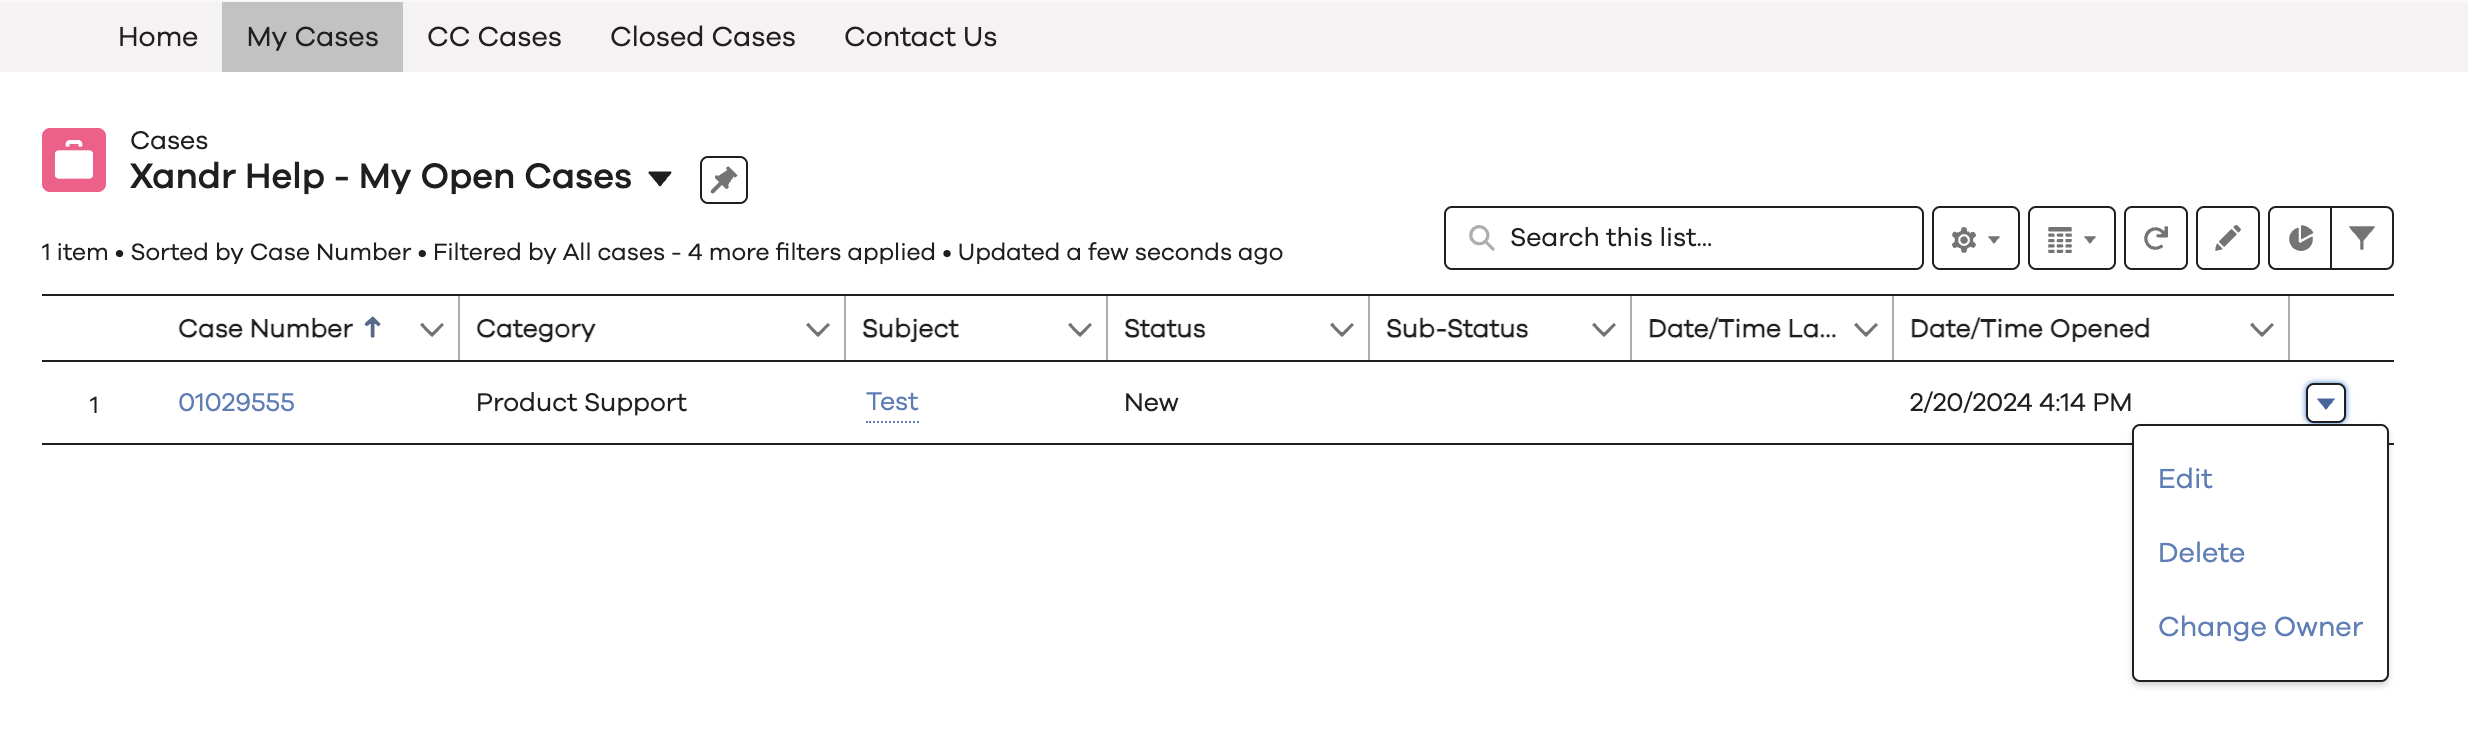Click the Search this list field
The height and width of the screenshot is (734, 2468).
(1684, 238)
